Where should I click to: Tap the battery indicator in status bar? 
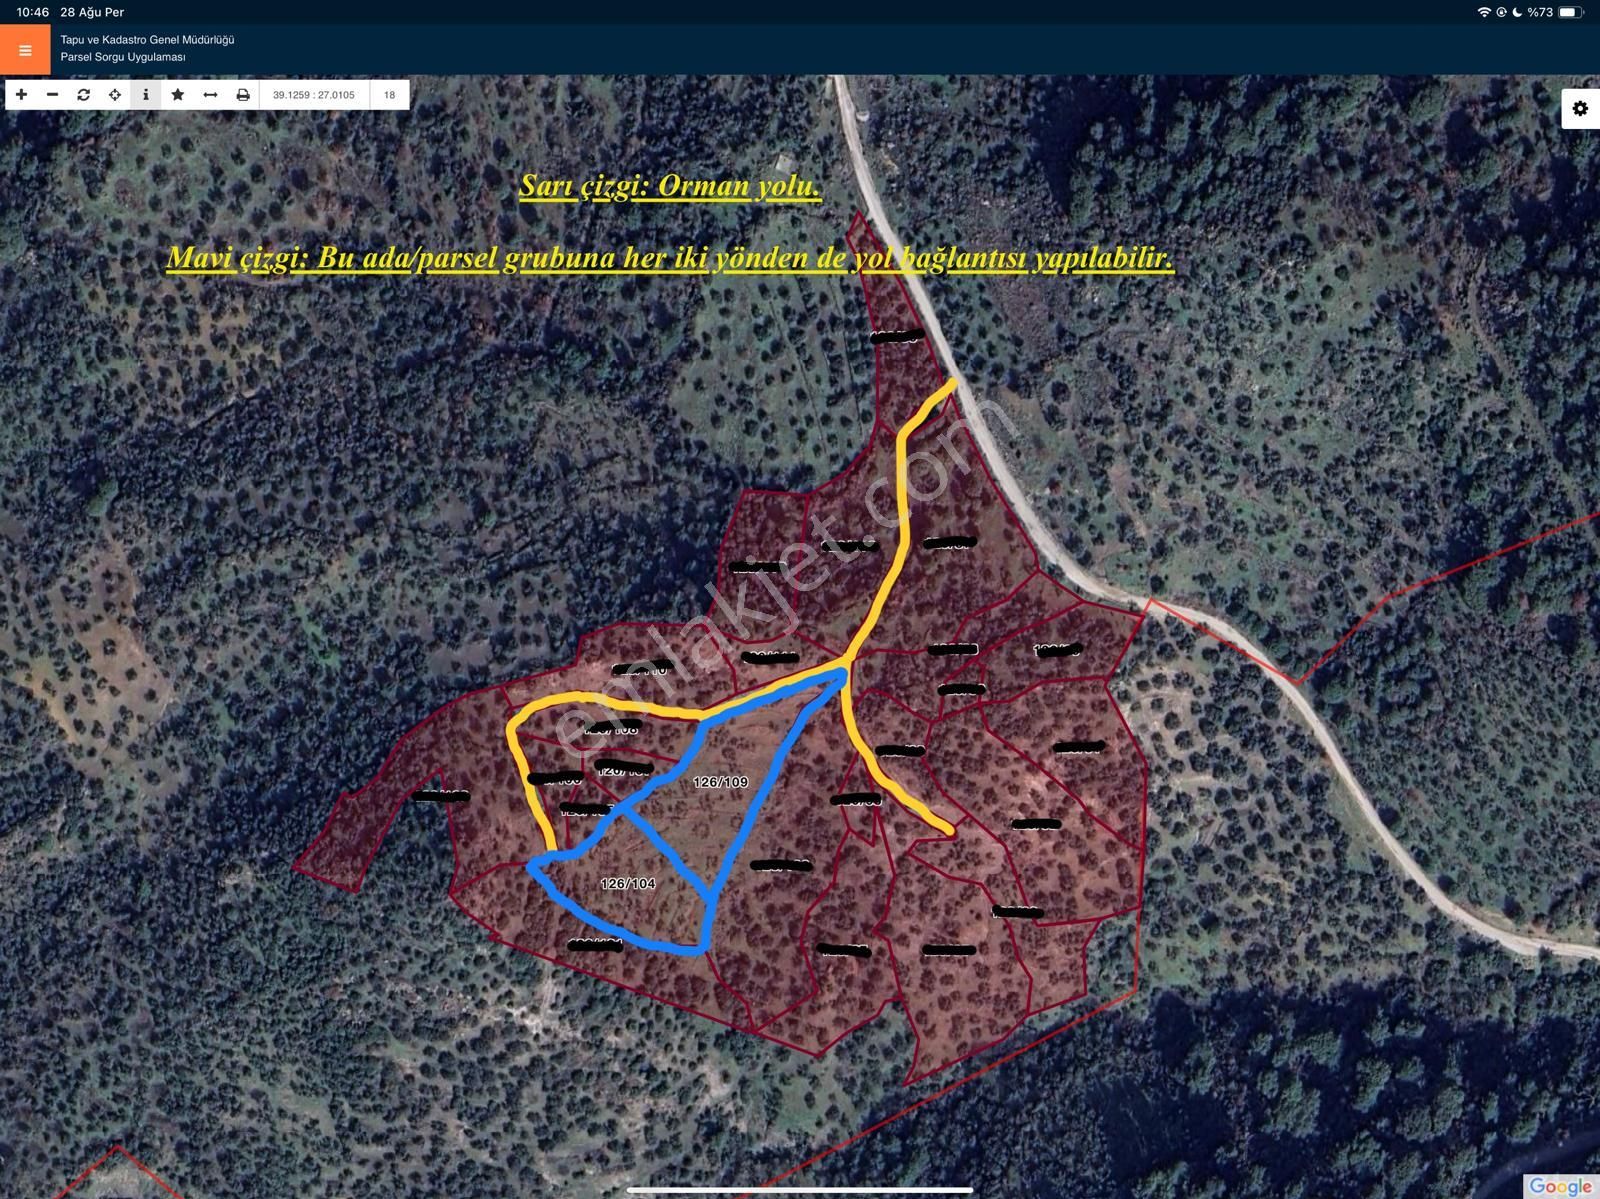click(x=1570, y=12)
